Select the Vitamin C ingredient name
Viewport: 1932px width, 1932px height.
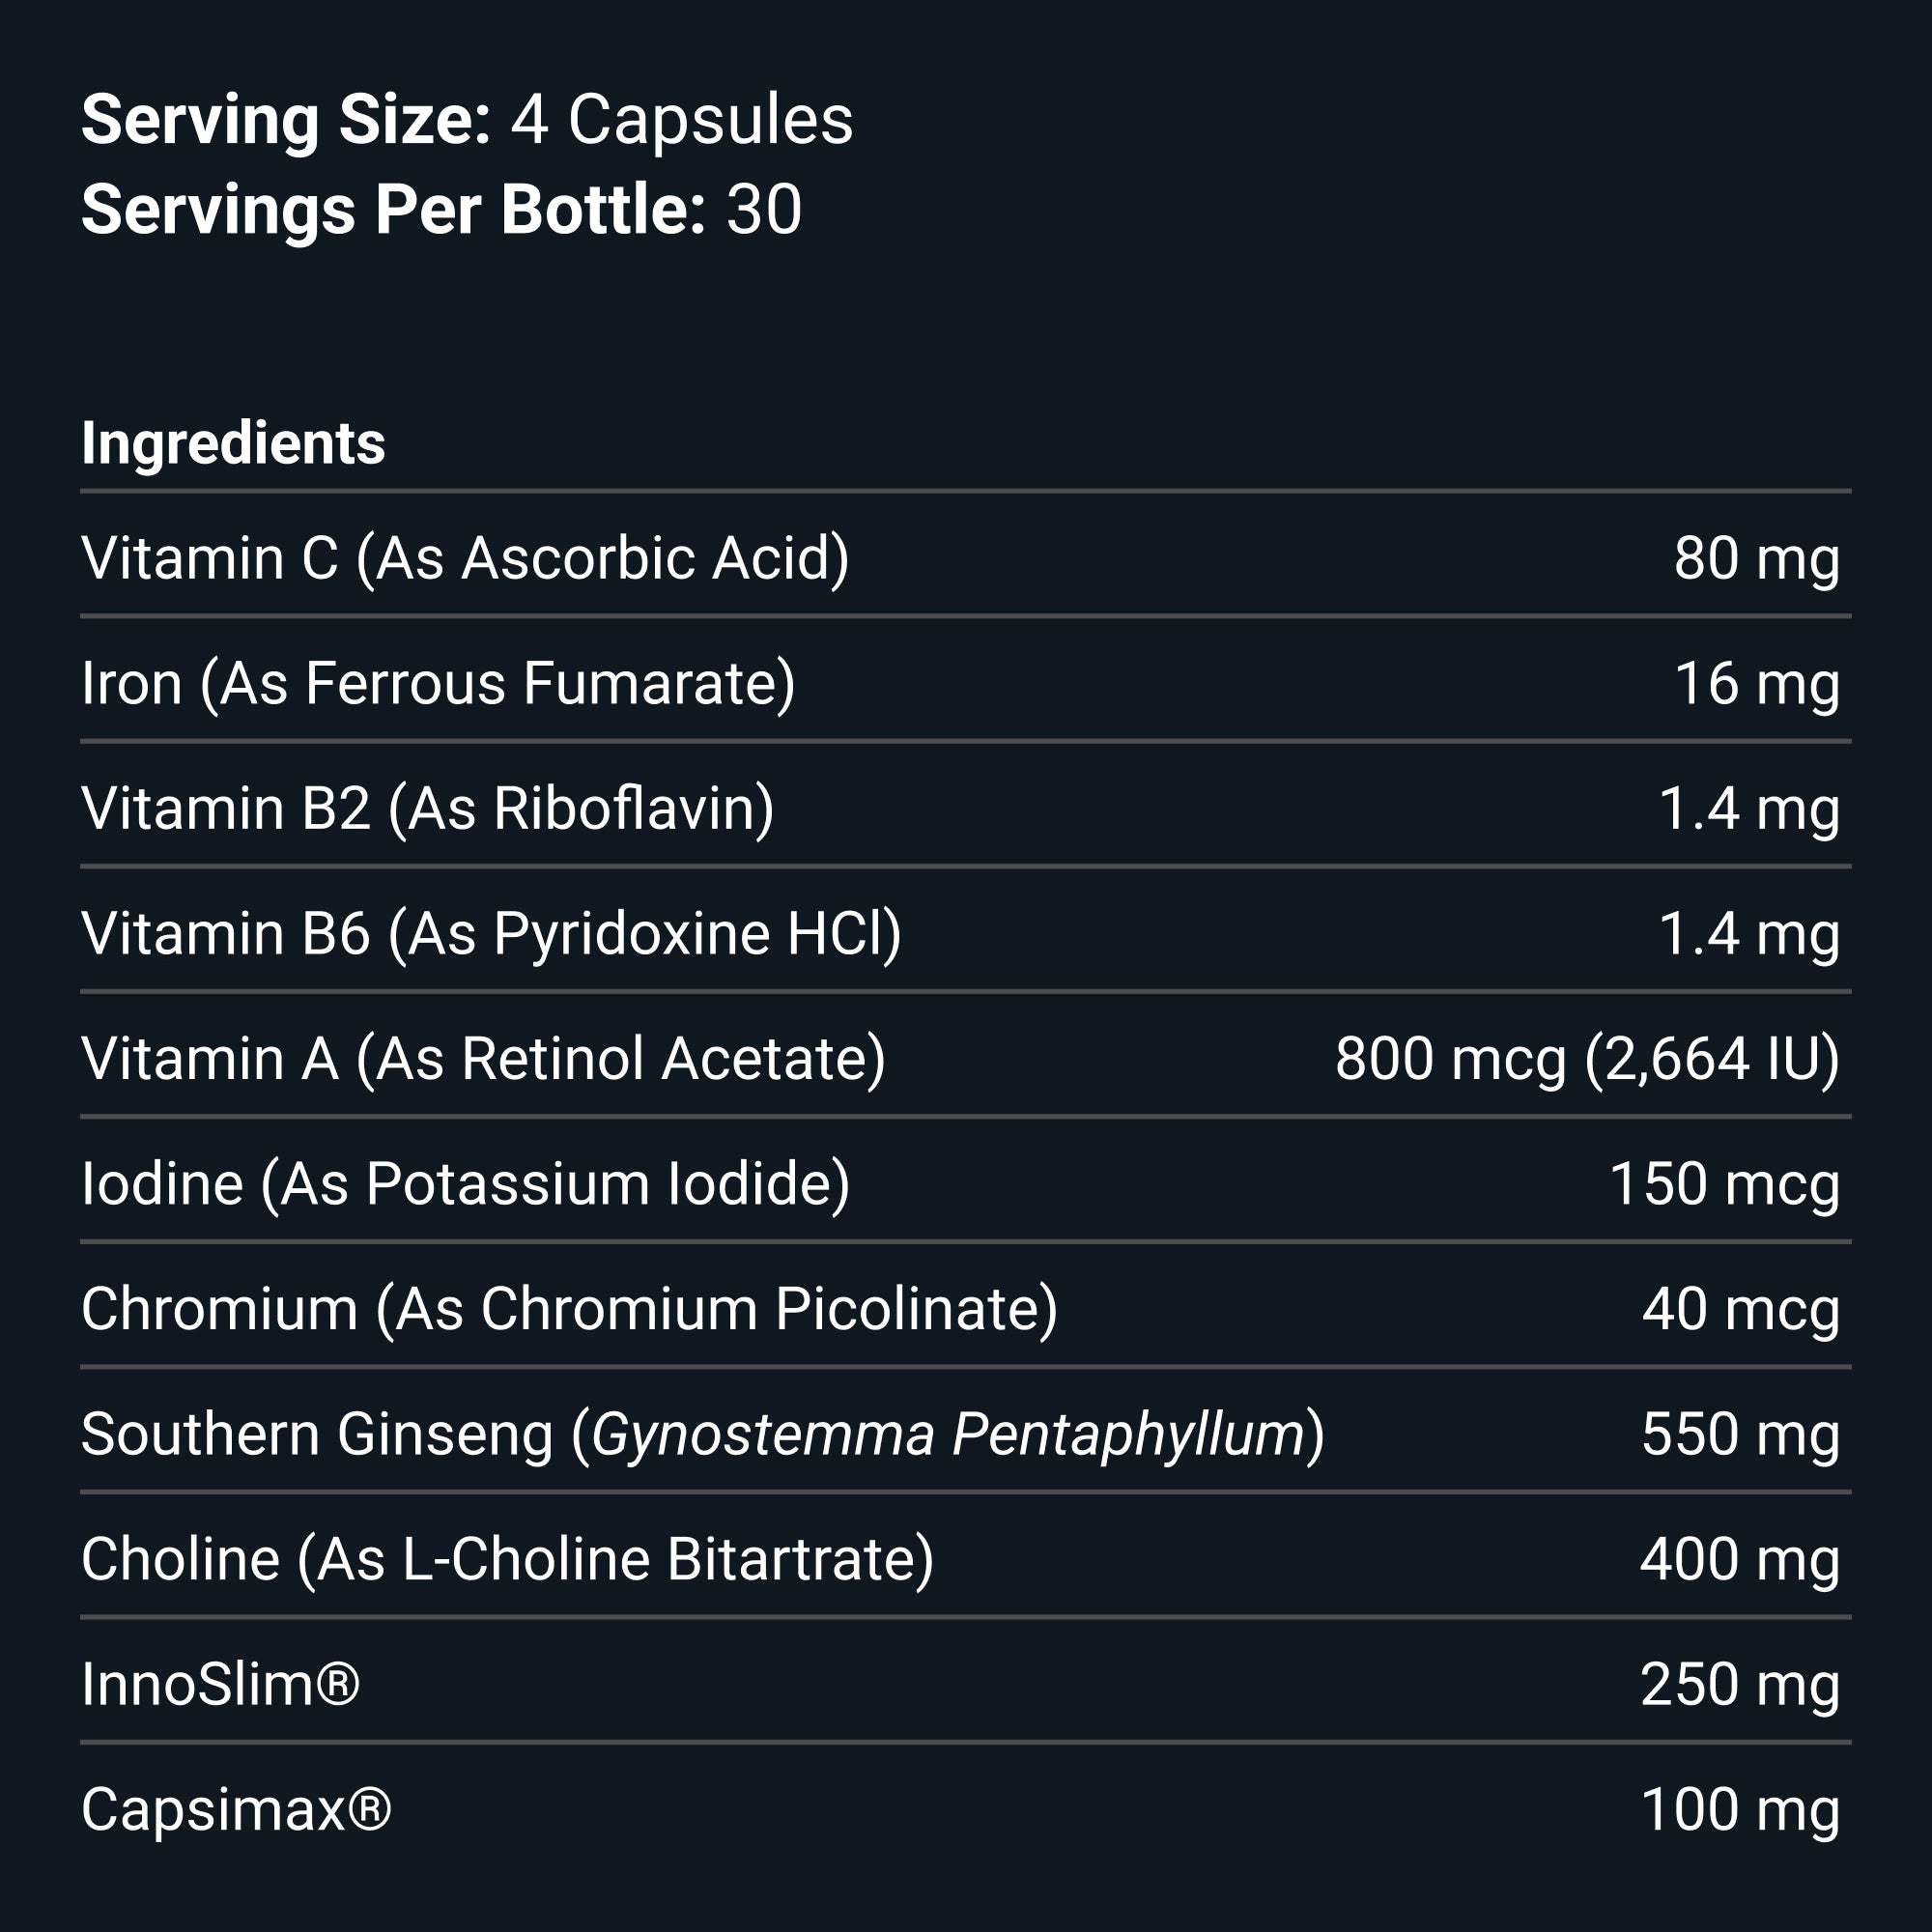[x=465, y=558]
